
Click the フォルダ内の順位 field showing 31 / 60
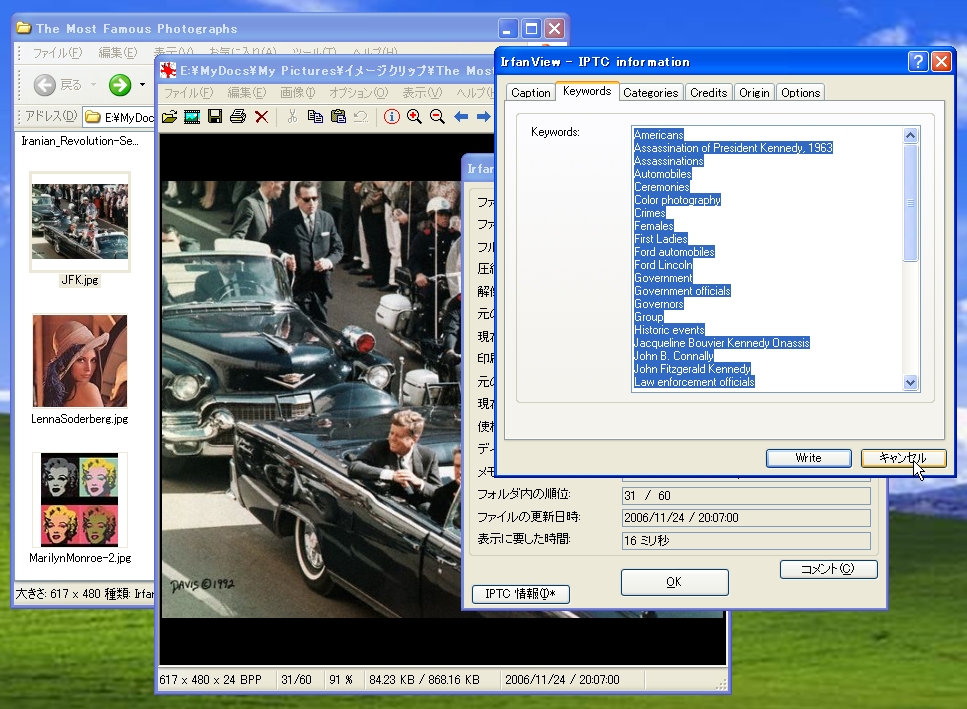tap(746, 496)
